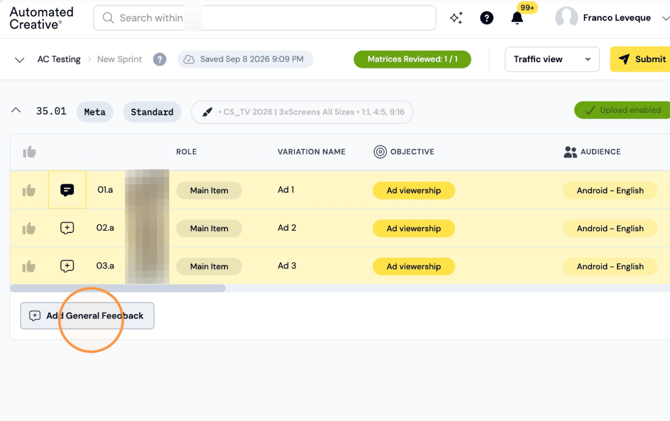
Task: Click Matrices Reviewed 1/1 badge
Action: (412, 59)
